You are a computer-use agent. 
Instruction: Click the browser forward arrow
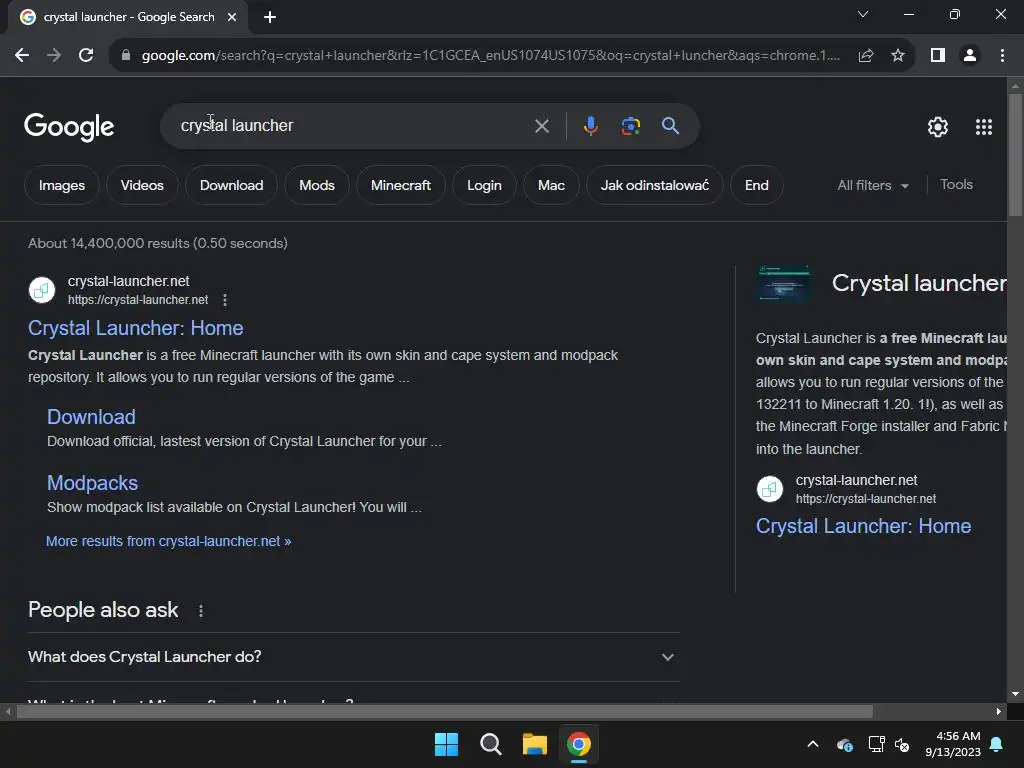coord(54,56)
